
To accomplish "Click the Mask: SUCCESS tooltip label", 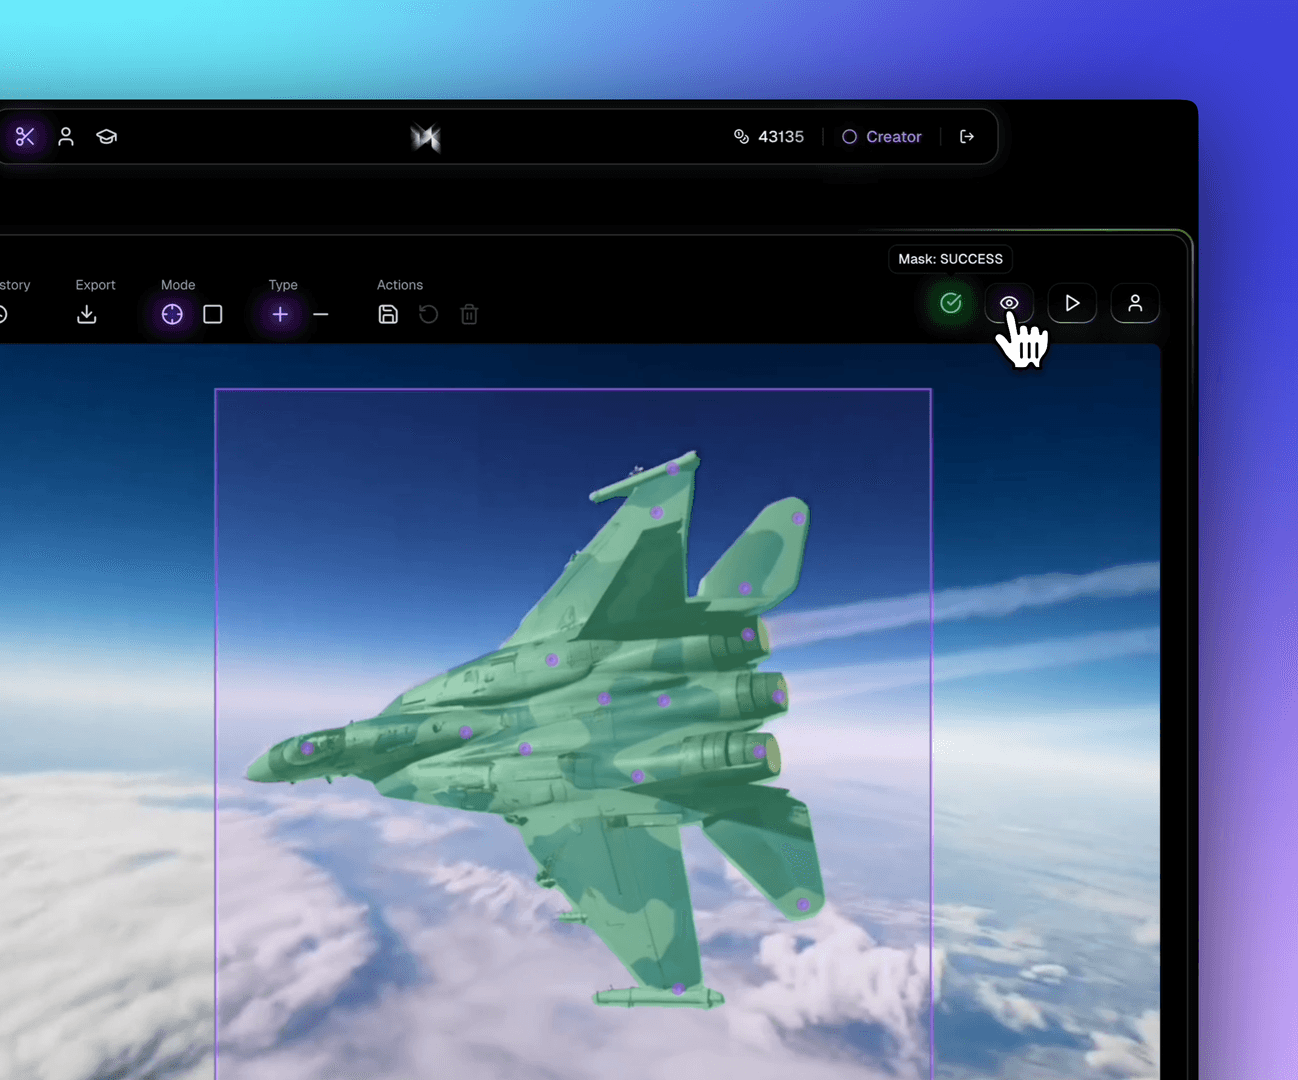I will pos(950,259).
